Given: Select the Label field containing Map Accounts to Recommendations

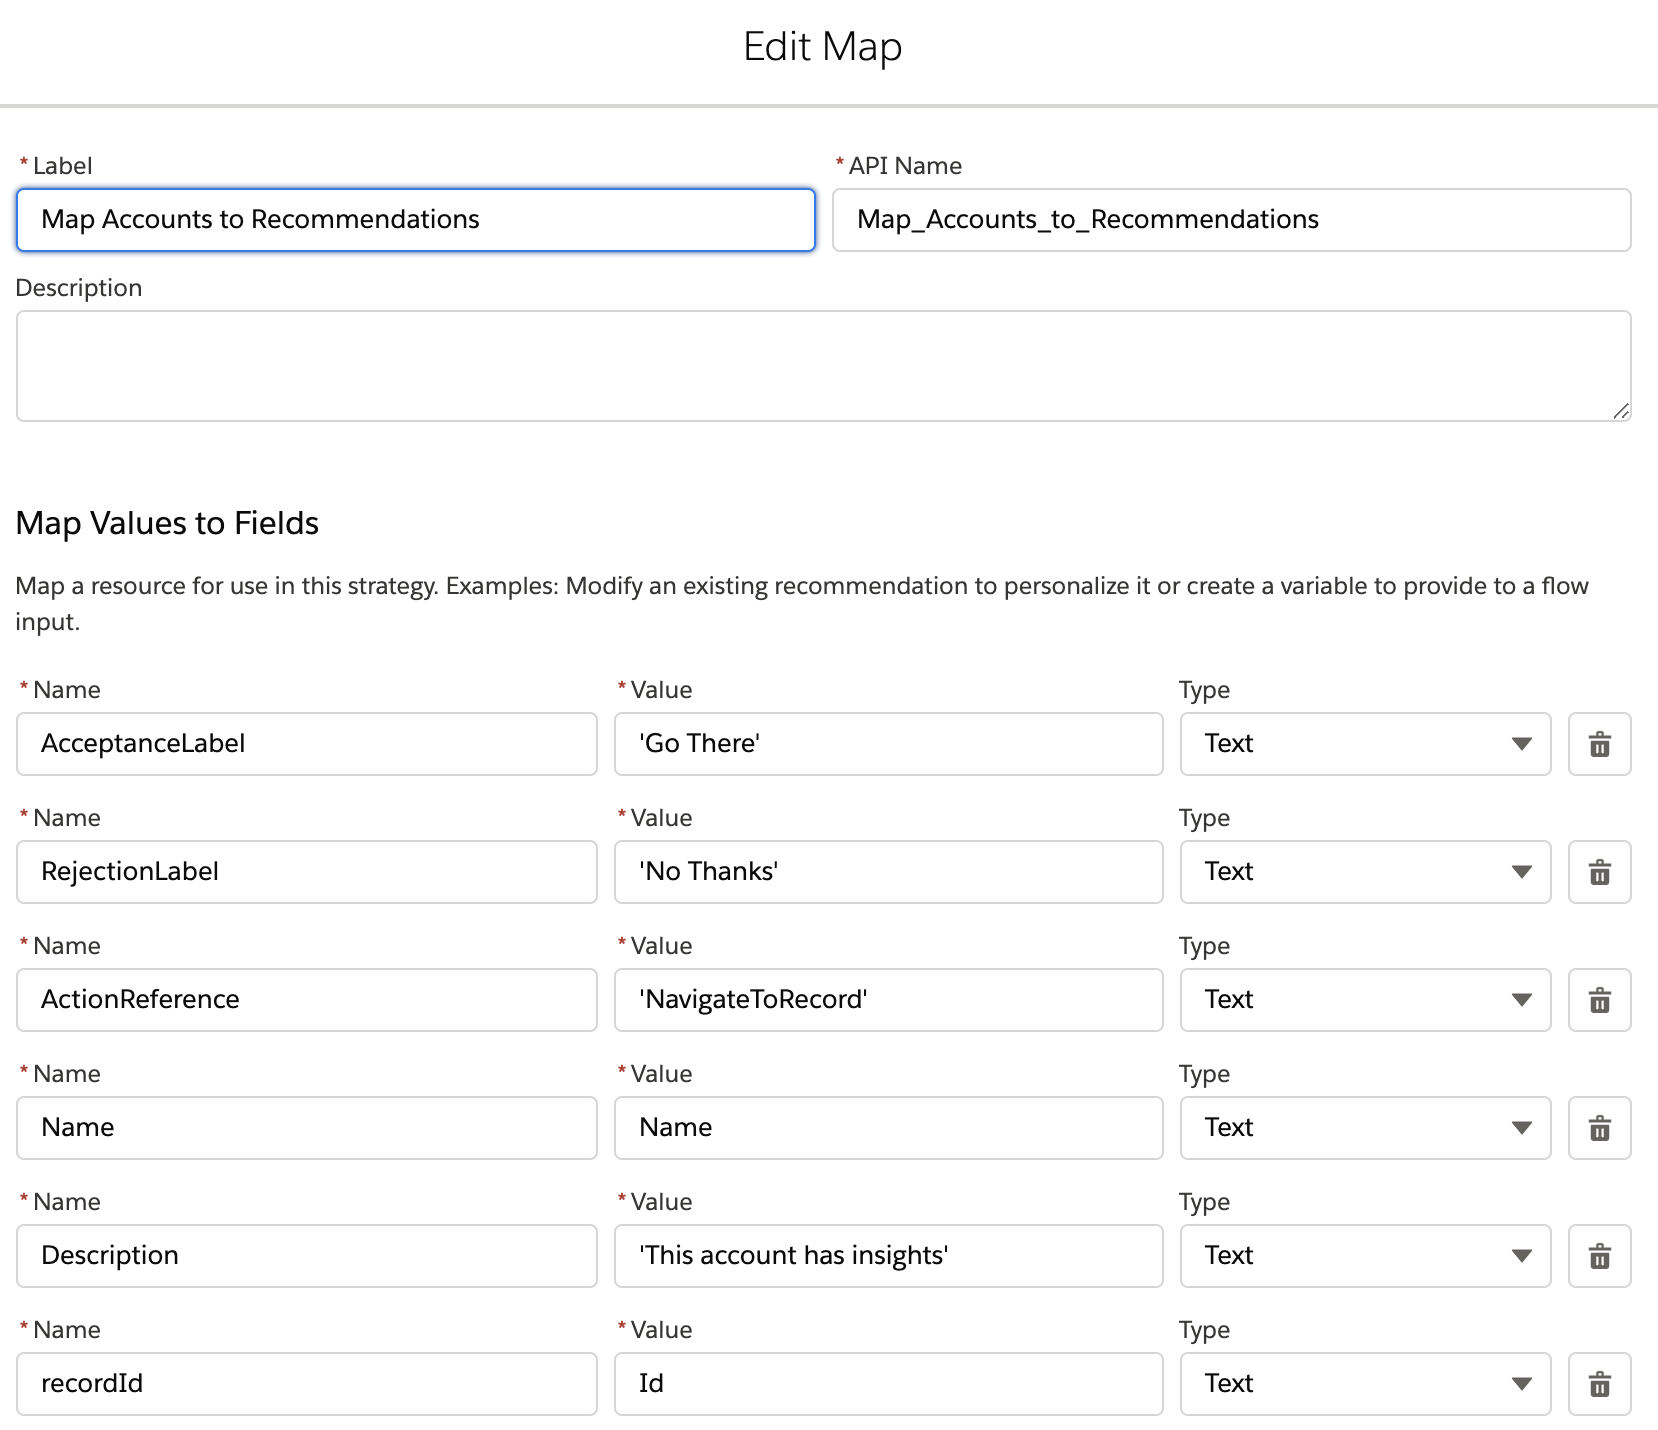Looking at the screenshot, I should pos(415,220).
